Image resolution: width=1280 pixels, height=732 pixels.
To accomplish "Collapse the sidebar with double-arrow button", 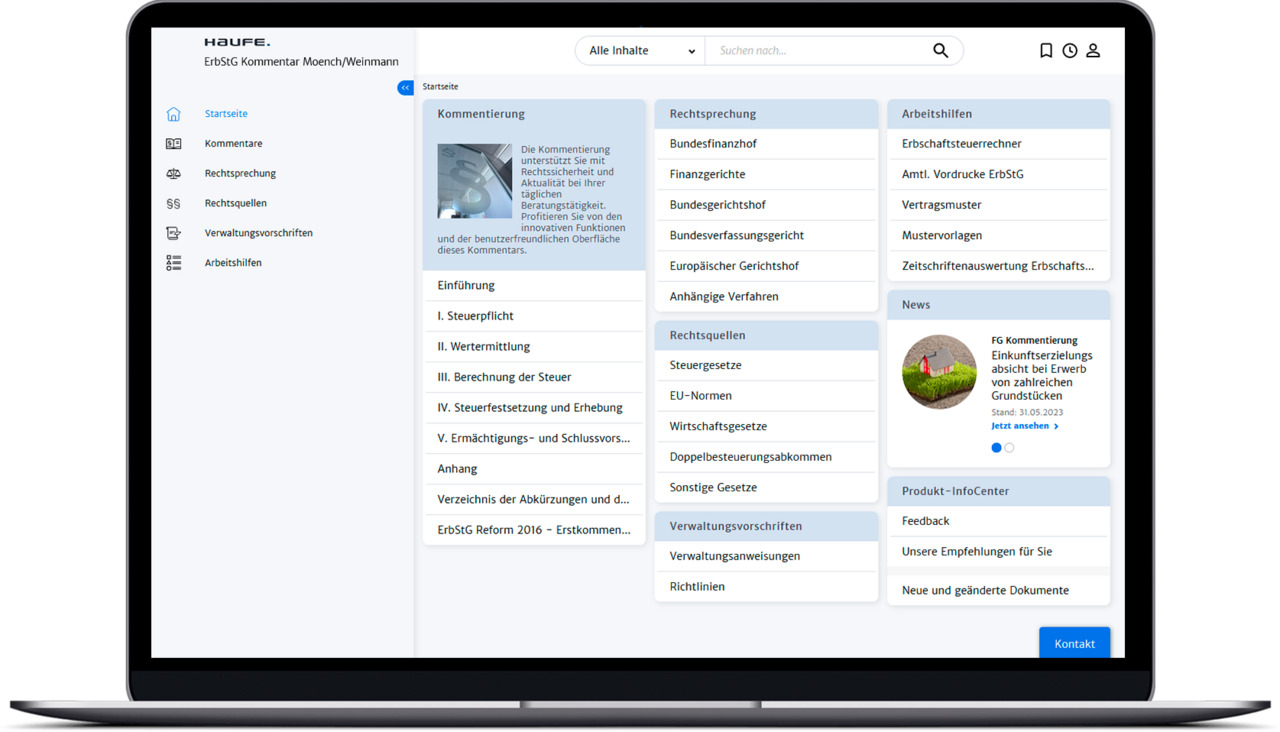I will [405, 88].
